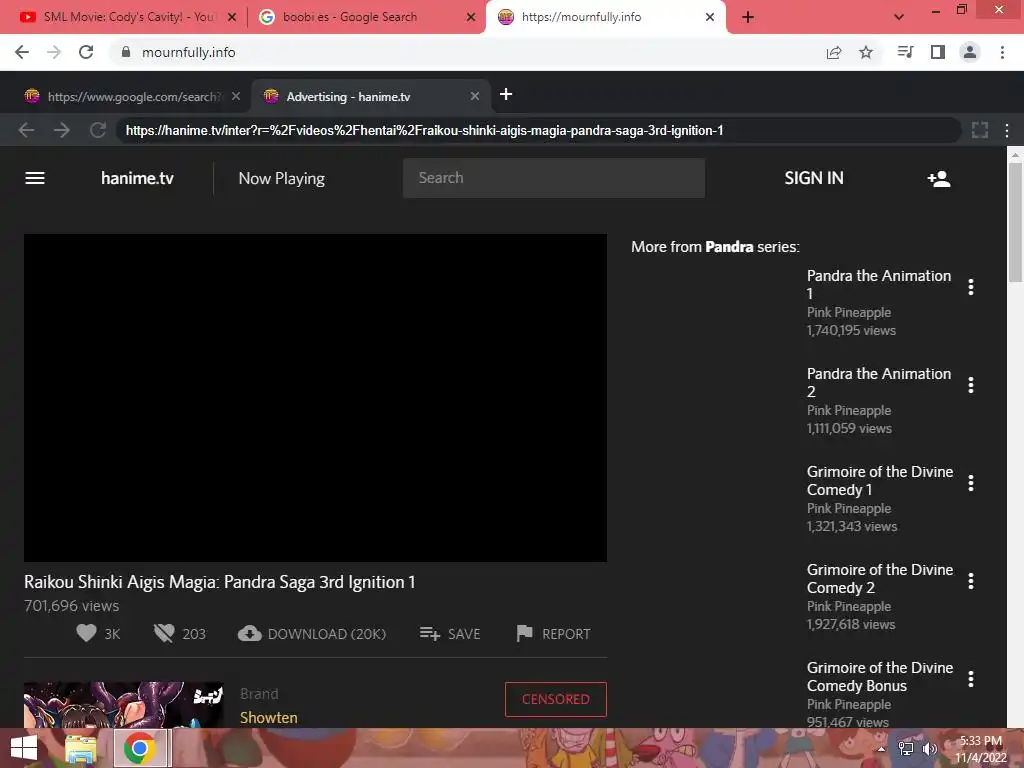Open a new Chrome tab with plus button
The image size is (1024, 768).
pyautogui.click(x=748, y=17)
